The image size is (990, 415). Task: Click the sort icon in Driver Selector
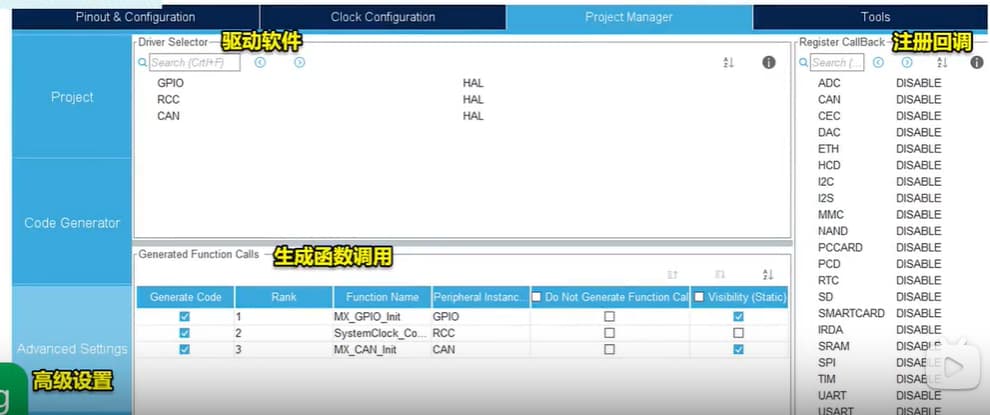pyautogui.click(x=728, y=63)
